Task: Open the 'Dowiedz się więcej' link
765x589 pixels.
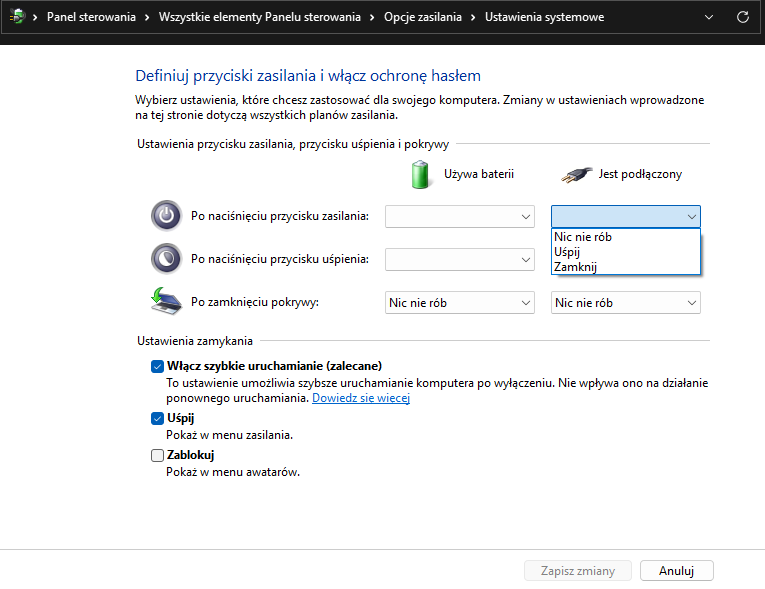Action: point(361,398)
